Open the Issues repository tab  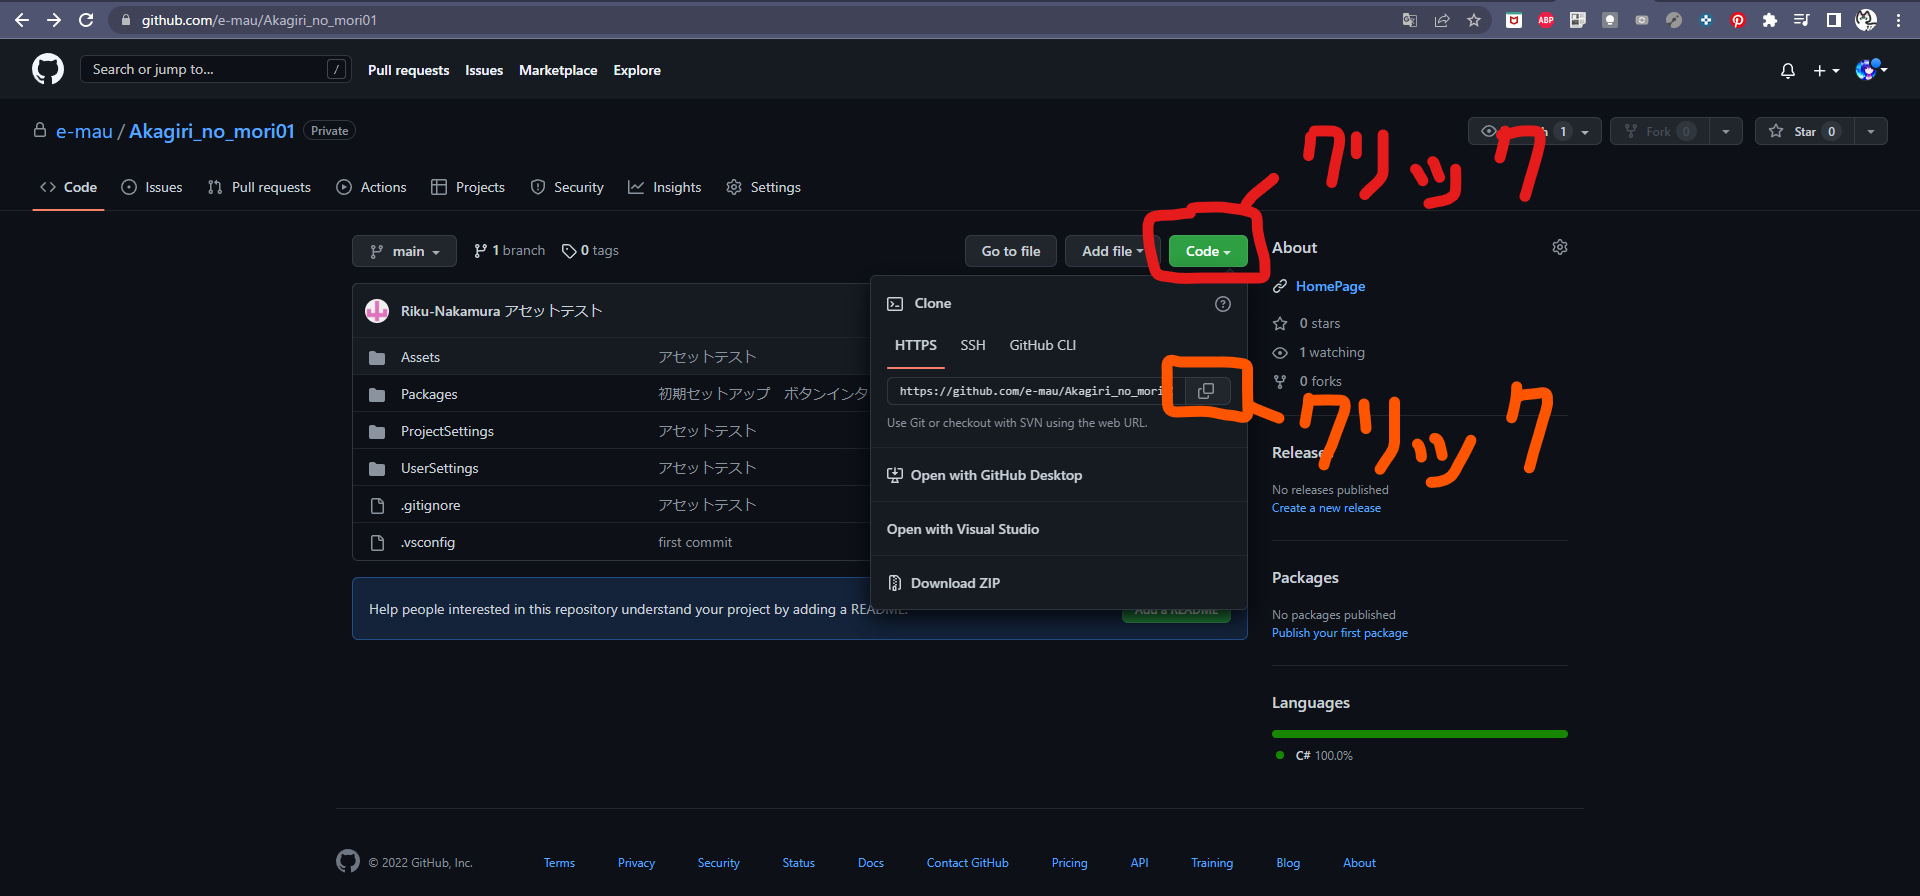tap(152, 187)
